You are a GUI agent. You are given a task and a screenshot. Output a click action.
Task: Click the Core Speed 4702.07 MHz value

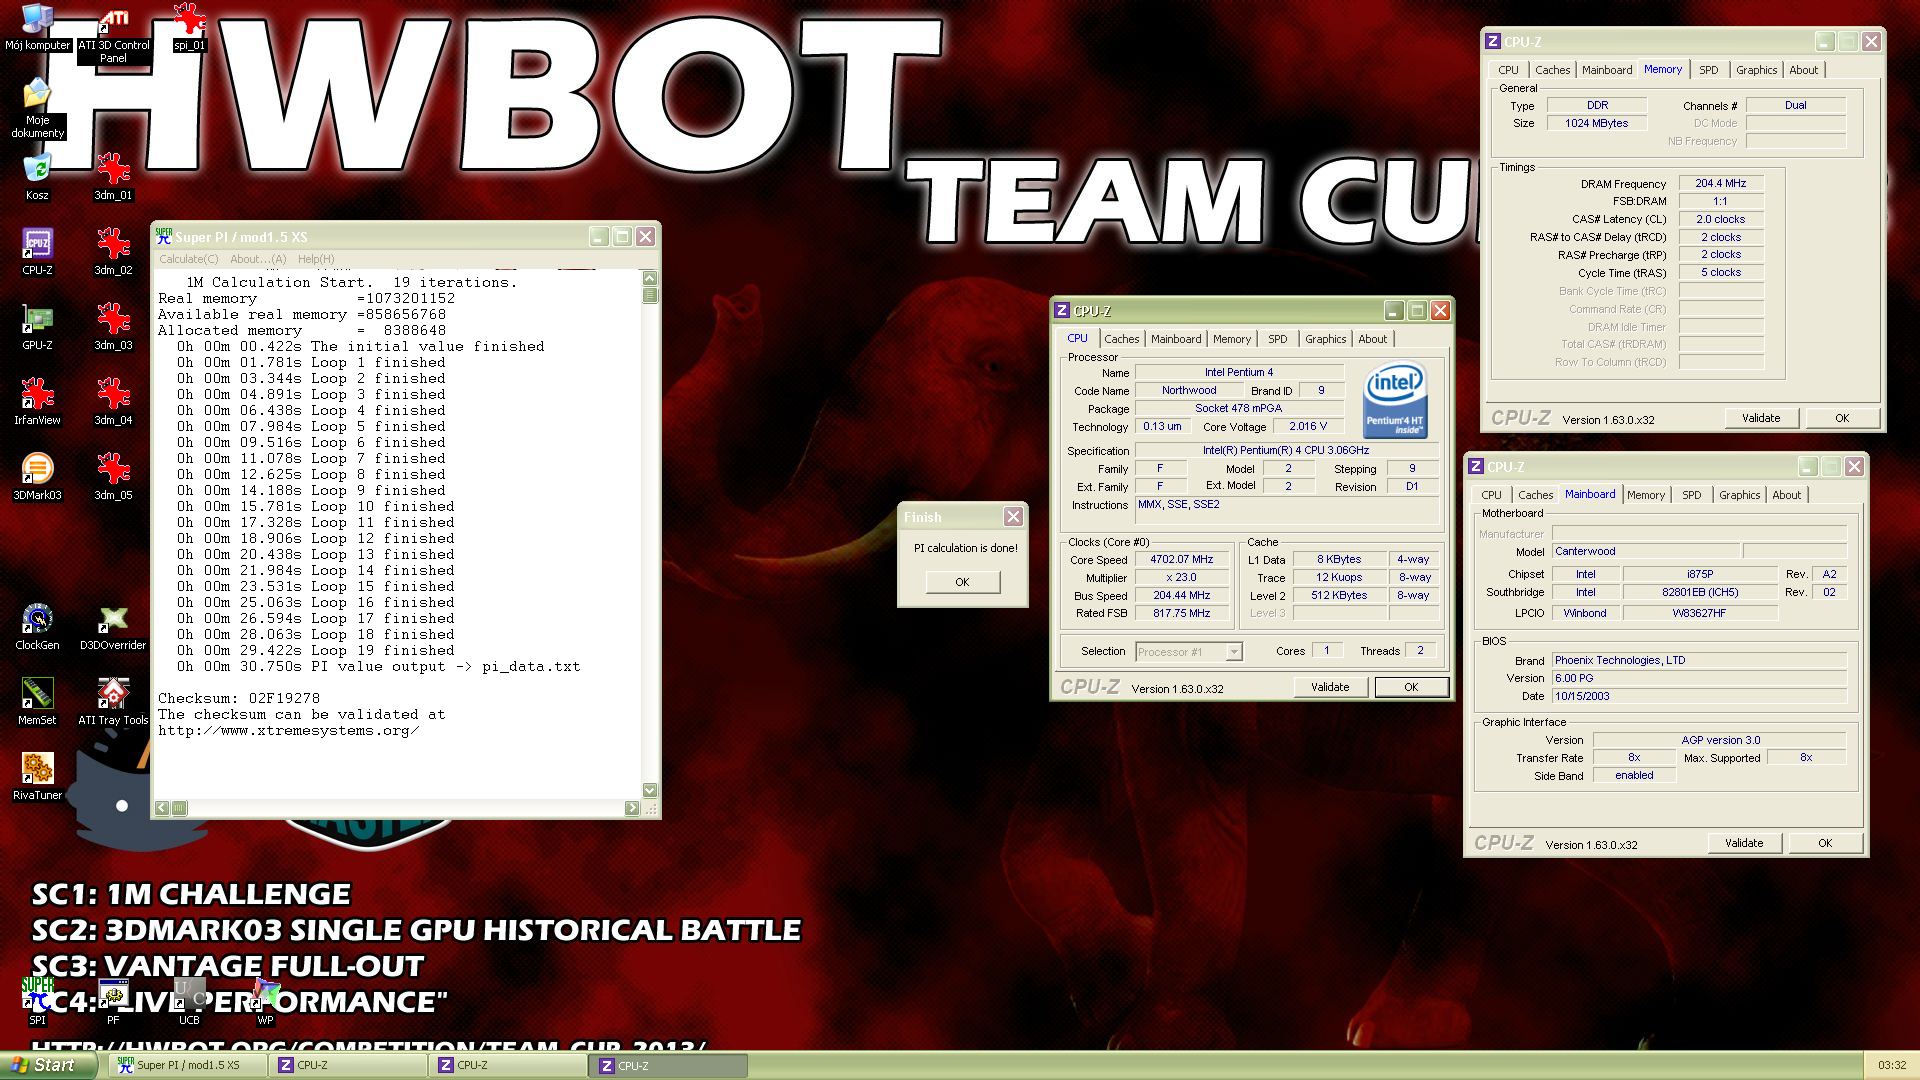tap(1182, 560)
